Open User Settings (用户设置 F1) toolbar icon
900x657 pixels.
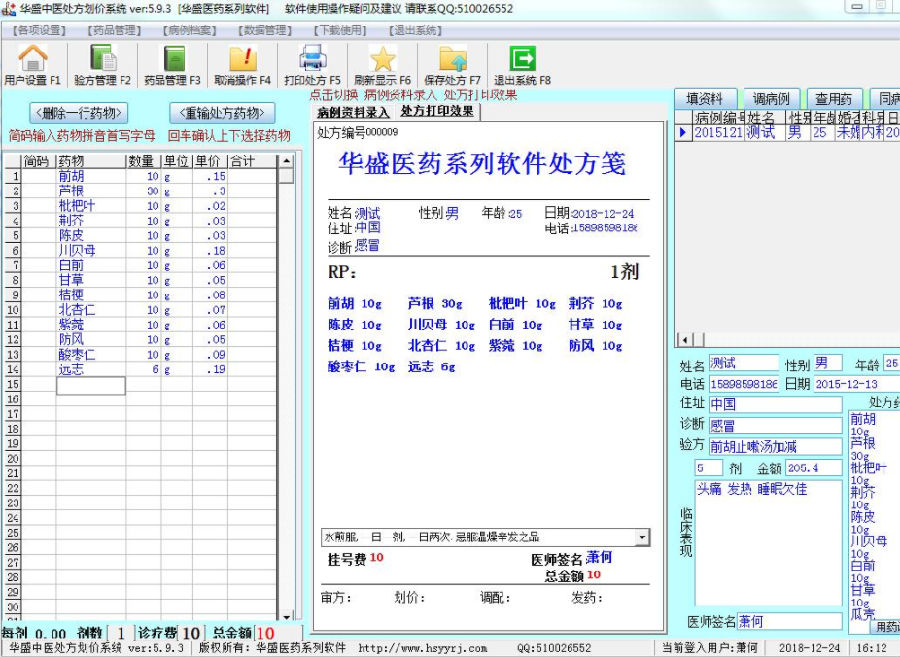pos(33,64)
